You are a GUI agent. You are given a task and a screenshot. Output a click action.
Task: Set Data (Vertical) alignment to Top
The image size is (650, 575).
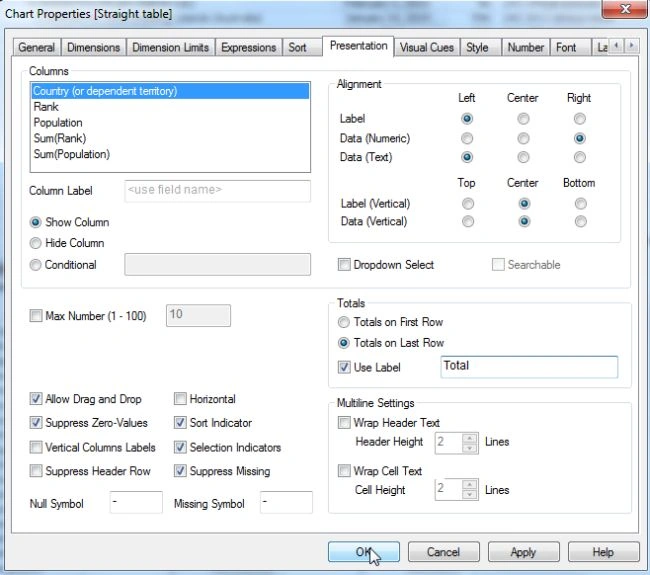click(x=468, y=221)
